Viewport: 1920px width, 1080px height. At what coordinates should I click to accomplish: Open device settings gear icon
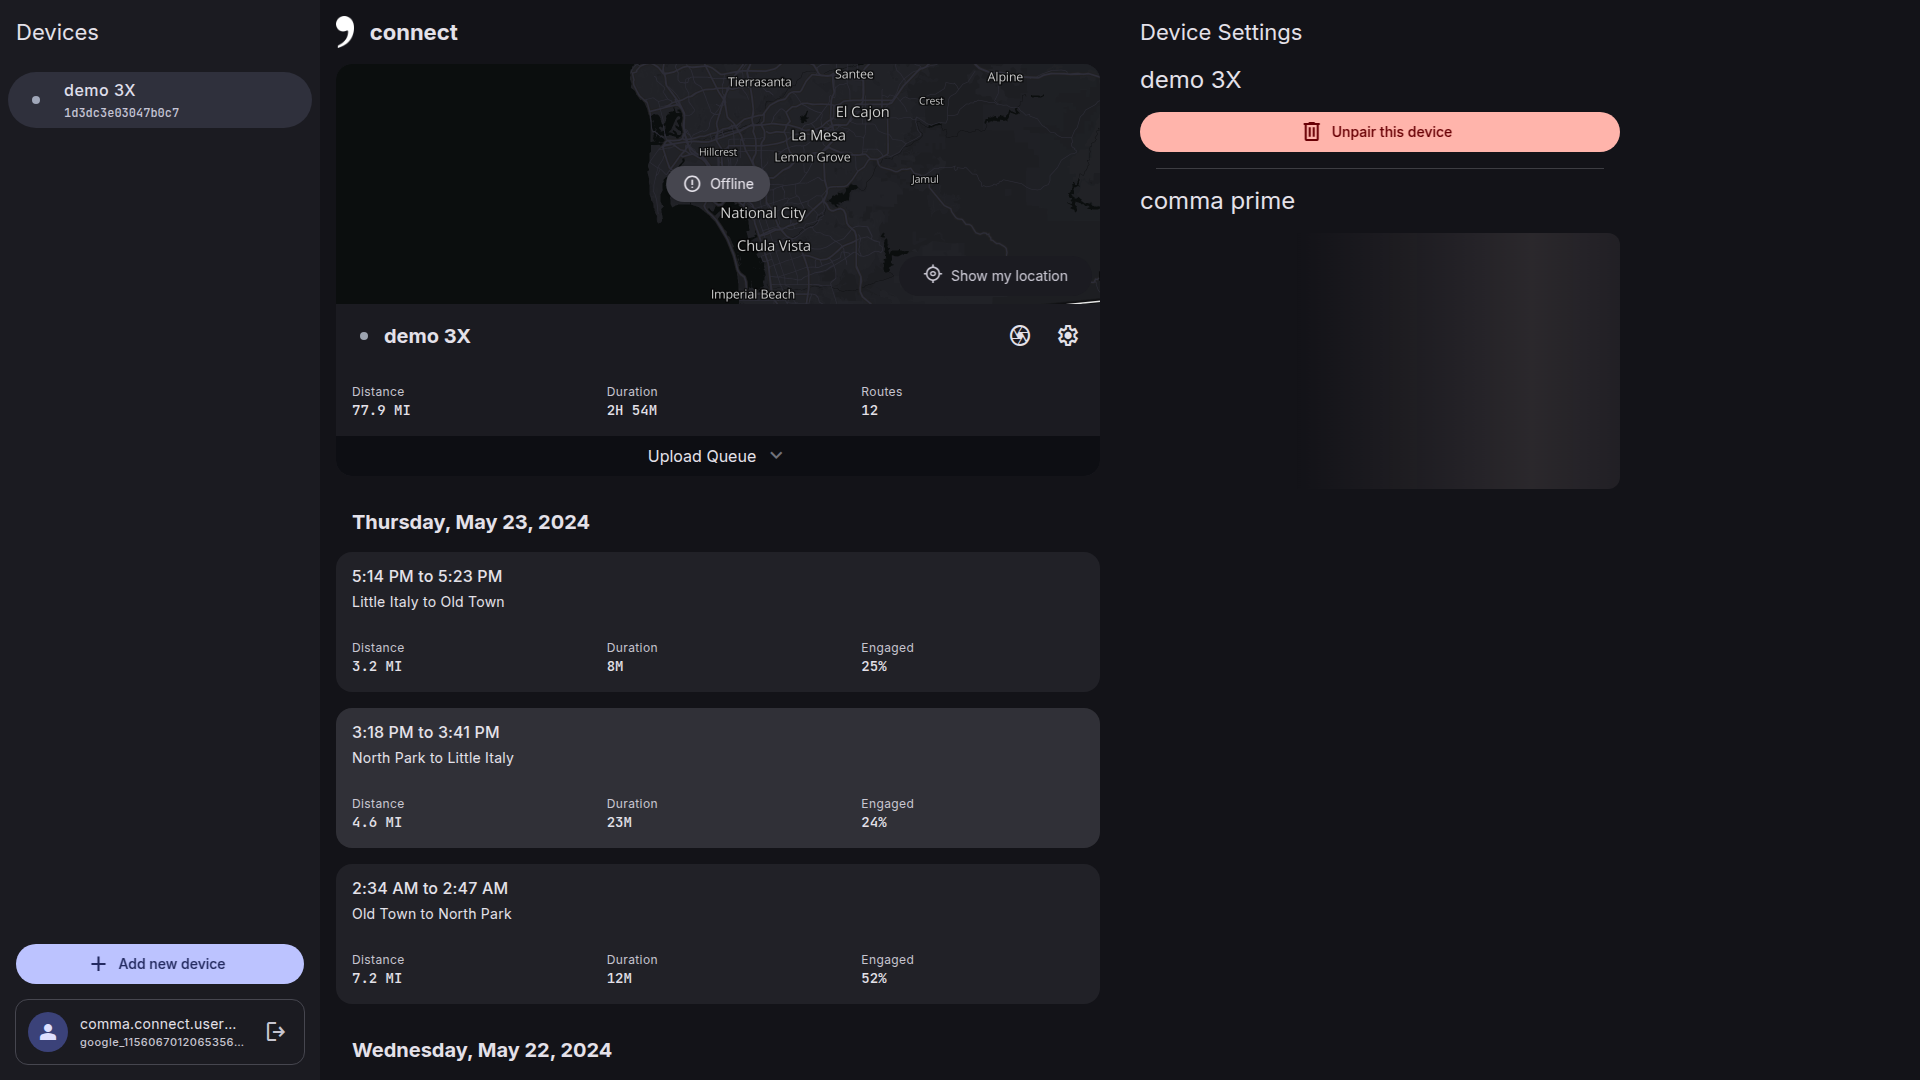coord(1068,336)
